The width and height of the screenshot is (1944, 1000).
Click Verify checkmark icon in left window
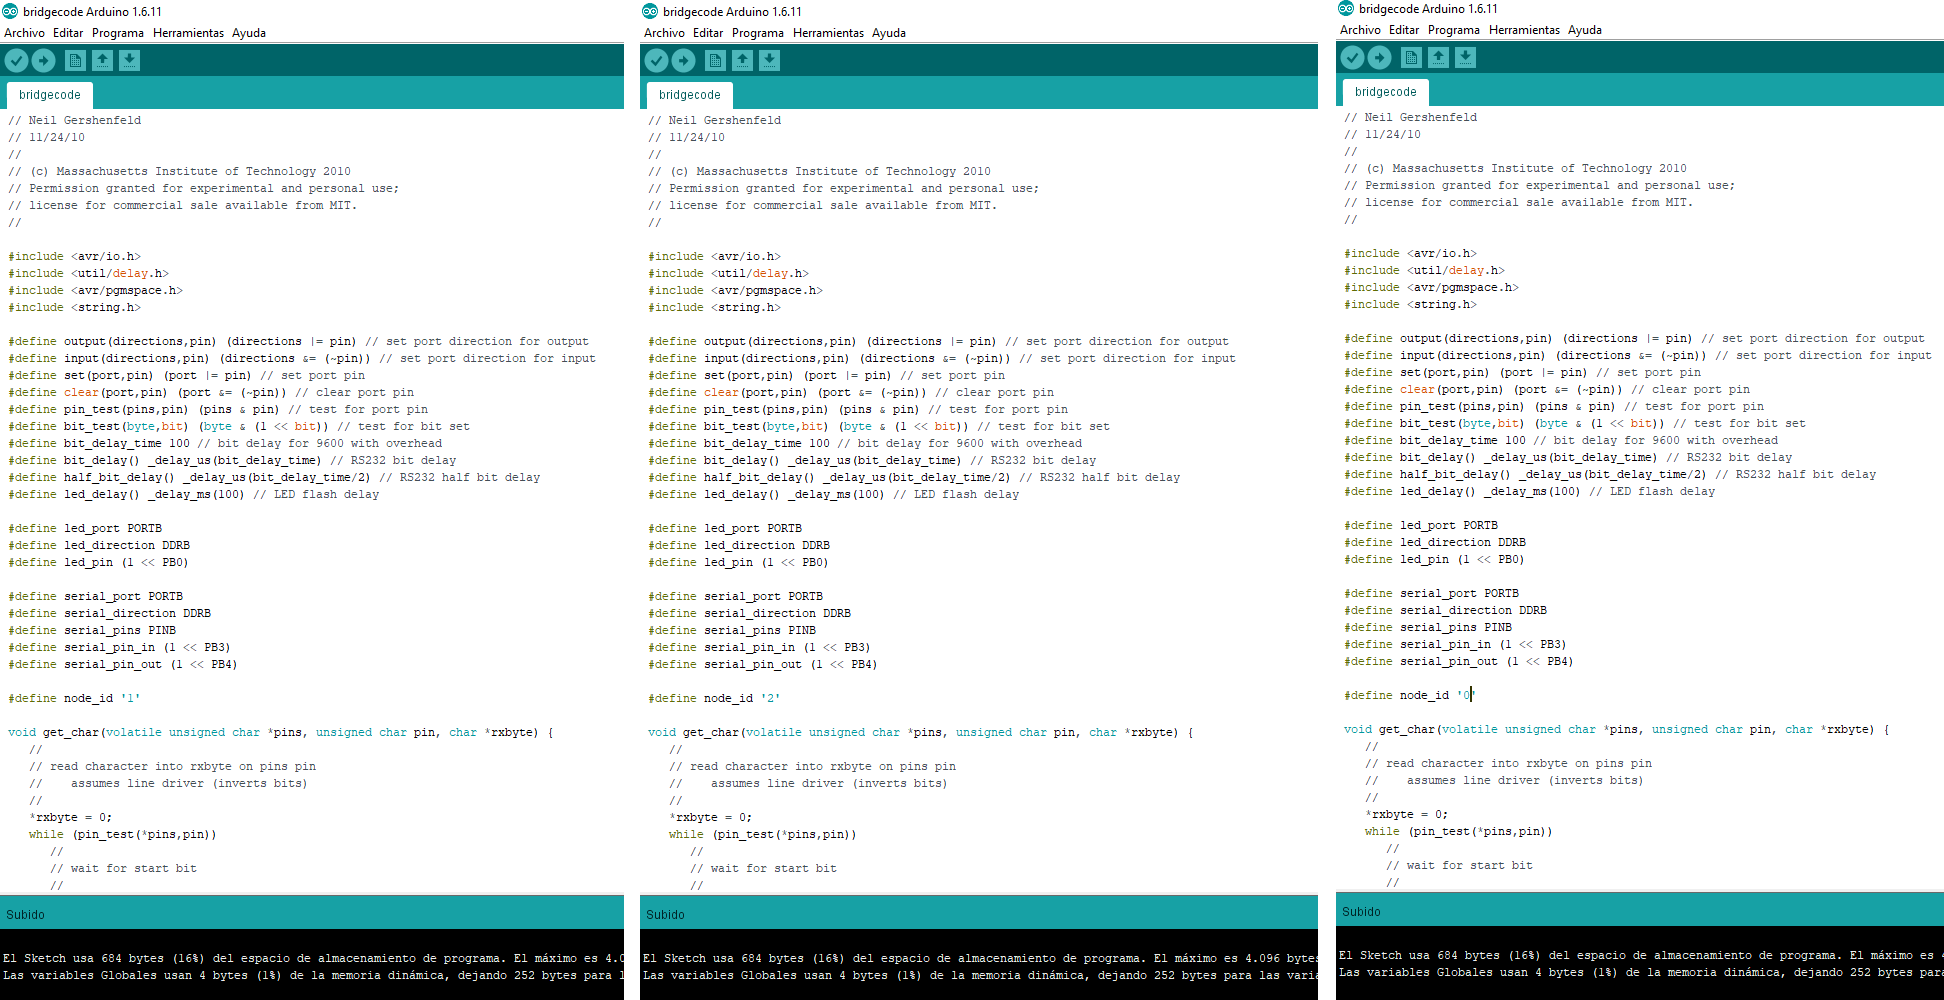(16, 60)
